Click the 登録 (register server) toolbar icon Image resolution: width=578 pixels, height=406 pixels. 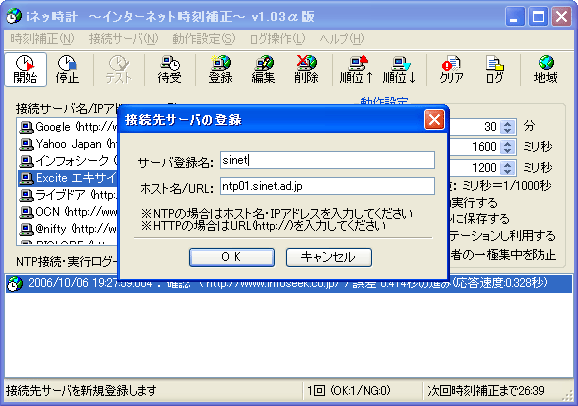(x=220, y=69)
